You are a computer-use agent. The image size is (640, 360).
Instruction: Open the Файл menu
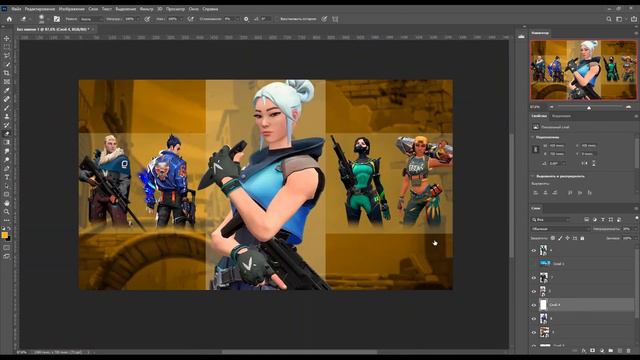[16, 9]
